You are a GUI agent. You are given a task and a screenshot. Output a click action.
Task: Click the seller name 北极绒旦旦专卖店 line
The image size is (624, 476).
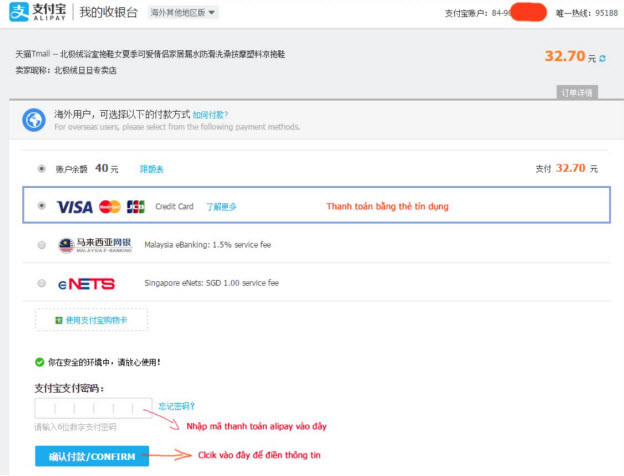(66, 70)
